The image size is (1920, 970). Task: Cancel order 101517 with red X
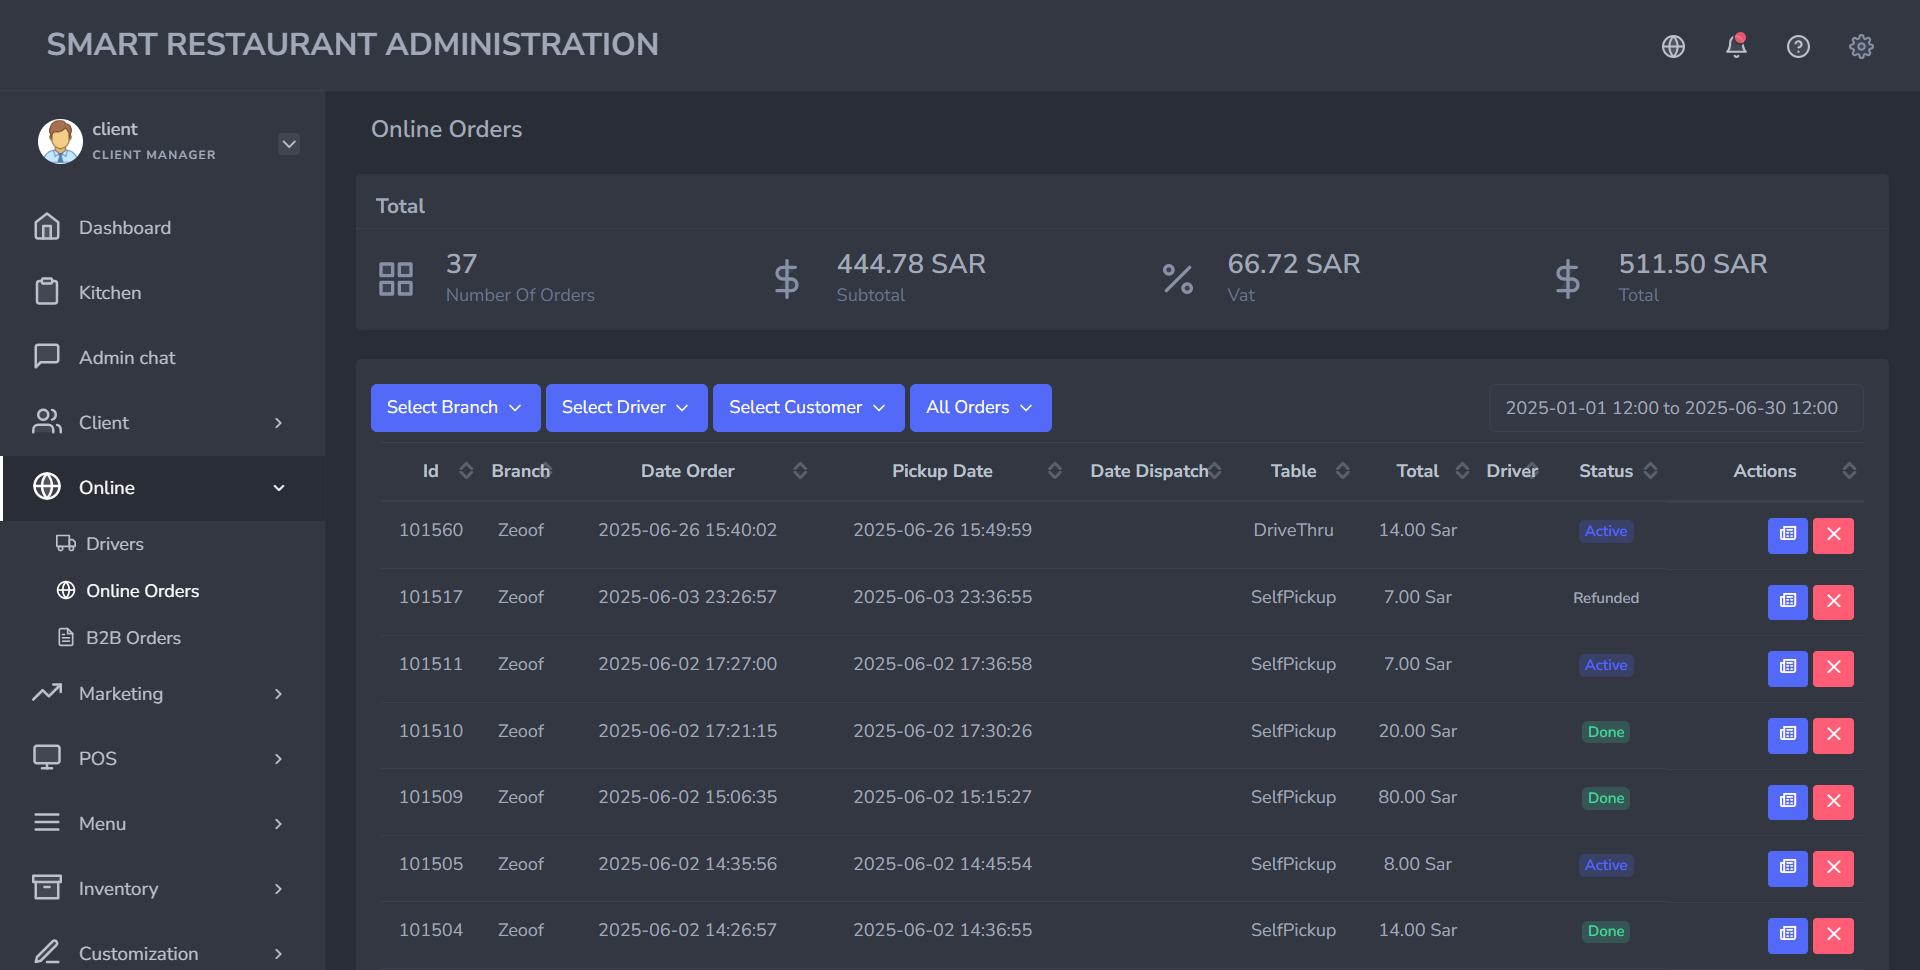pyautogui.click(x=1834, y=602)
